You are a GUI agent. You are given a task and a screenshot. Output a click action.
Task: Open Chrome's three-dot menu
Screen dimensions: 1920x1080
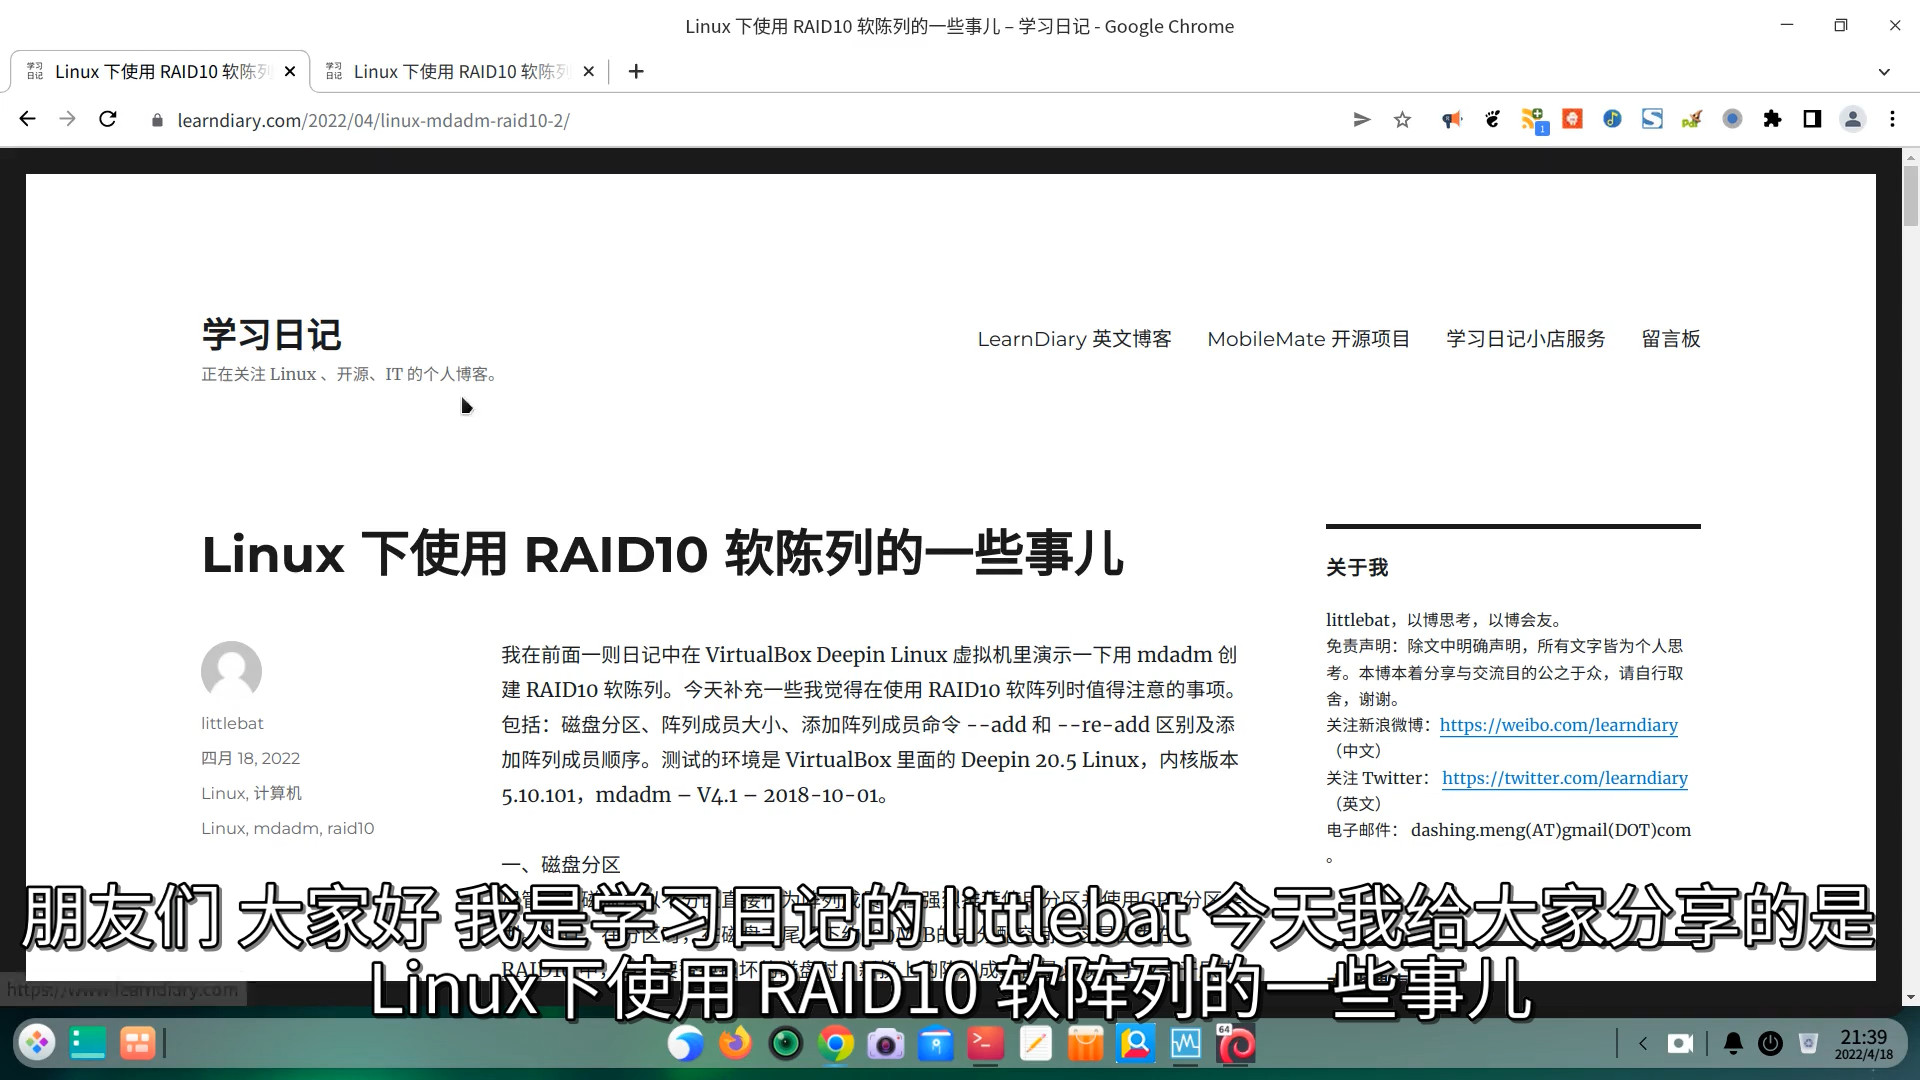(1892, 120)
